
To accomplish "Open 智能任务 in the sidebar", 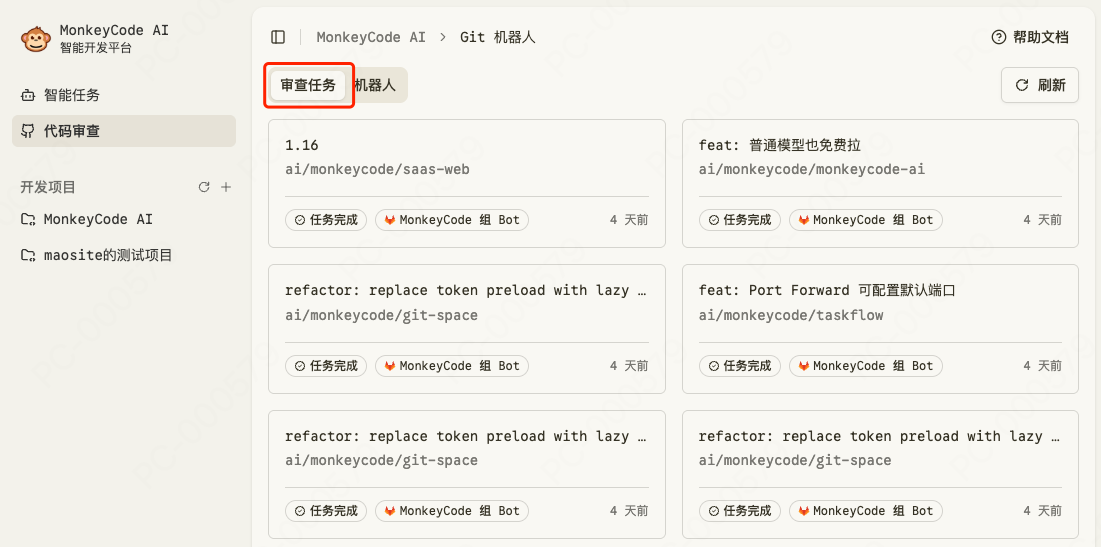I will click(x=71, y=95).
